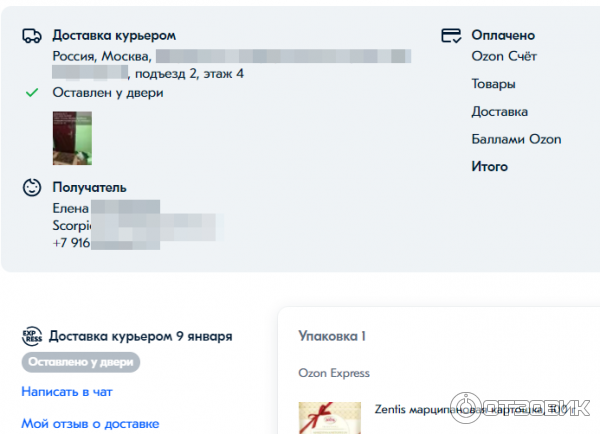This screenshot has width=600, height=434.
Task: Open the delivery photo thumbnail at the door
Action: [72, 138]
